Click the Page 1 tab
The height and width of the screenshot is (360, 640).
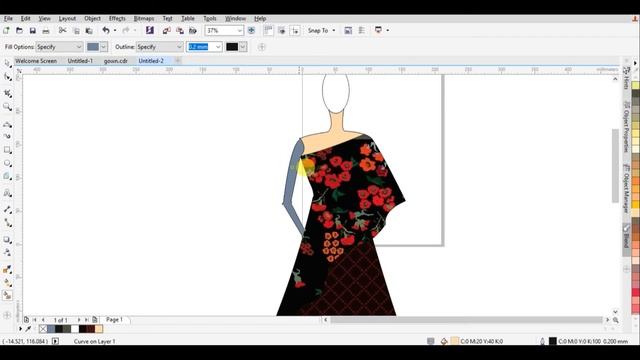pos(114,320)
